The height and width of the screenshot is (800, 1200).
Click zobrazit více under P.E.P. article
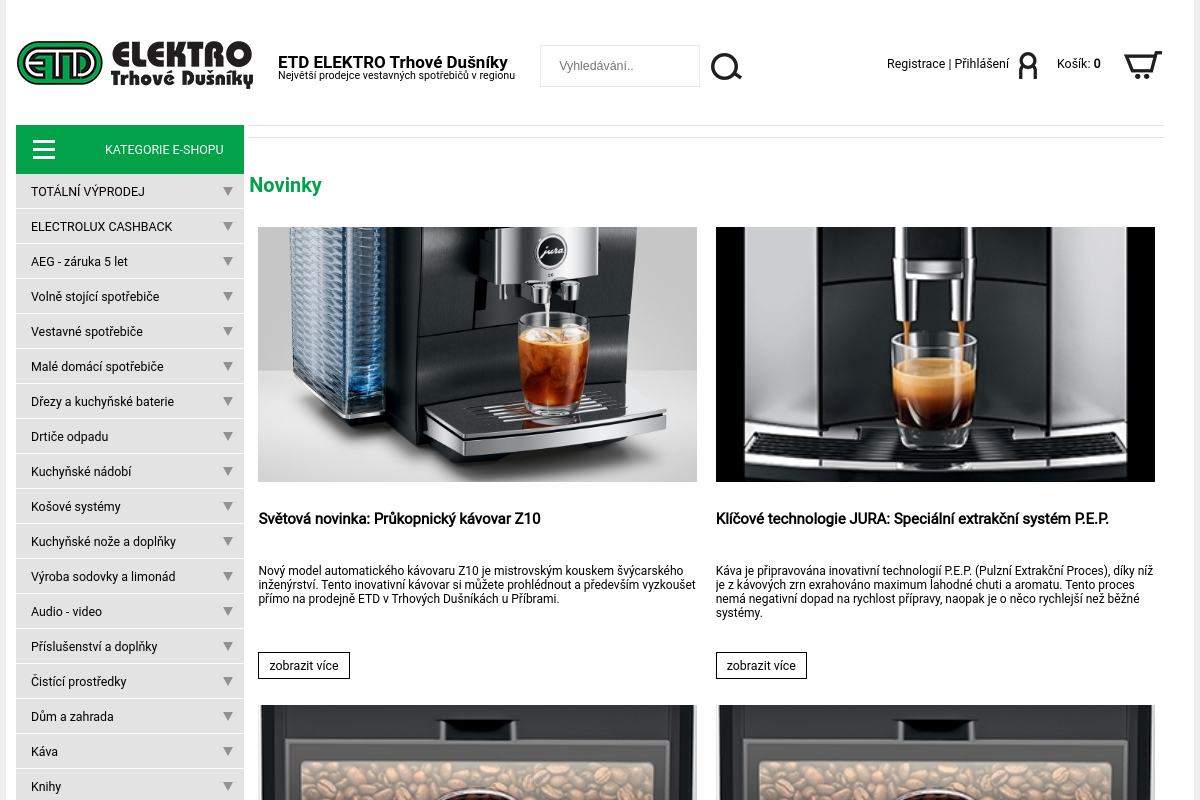pos(761,666)
